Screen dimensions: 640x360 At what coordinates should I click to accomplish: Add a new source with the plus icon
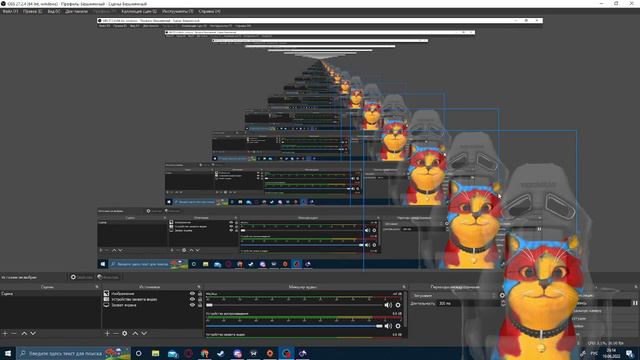[x=107, y=333]
